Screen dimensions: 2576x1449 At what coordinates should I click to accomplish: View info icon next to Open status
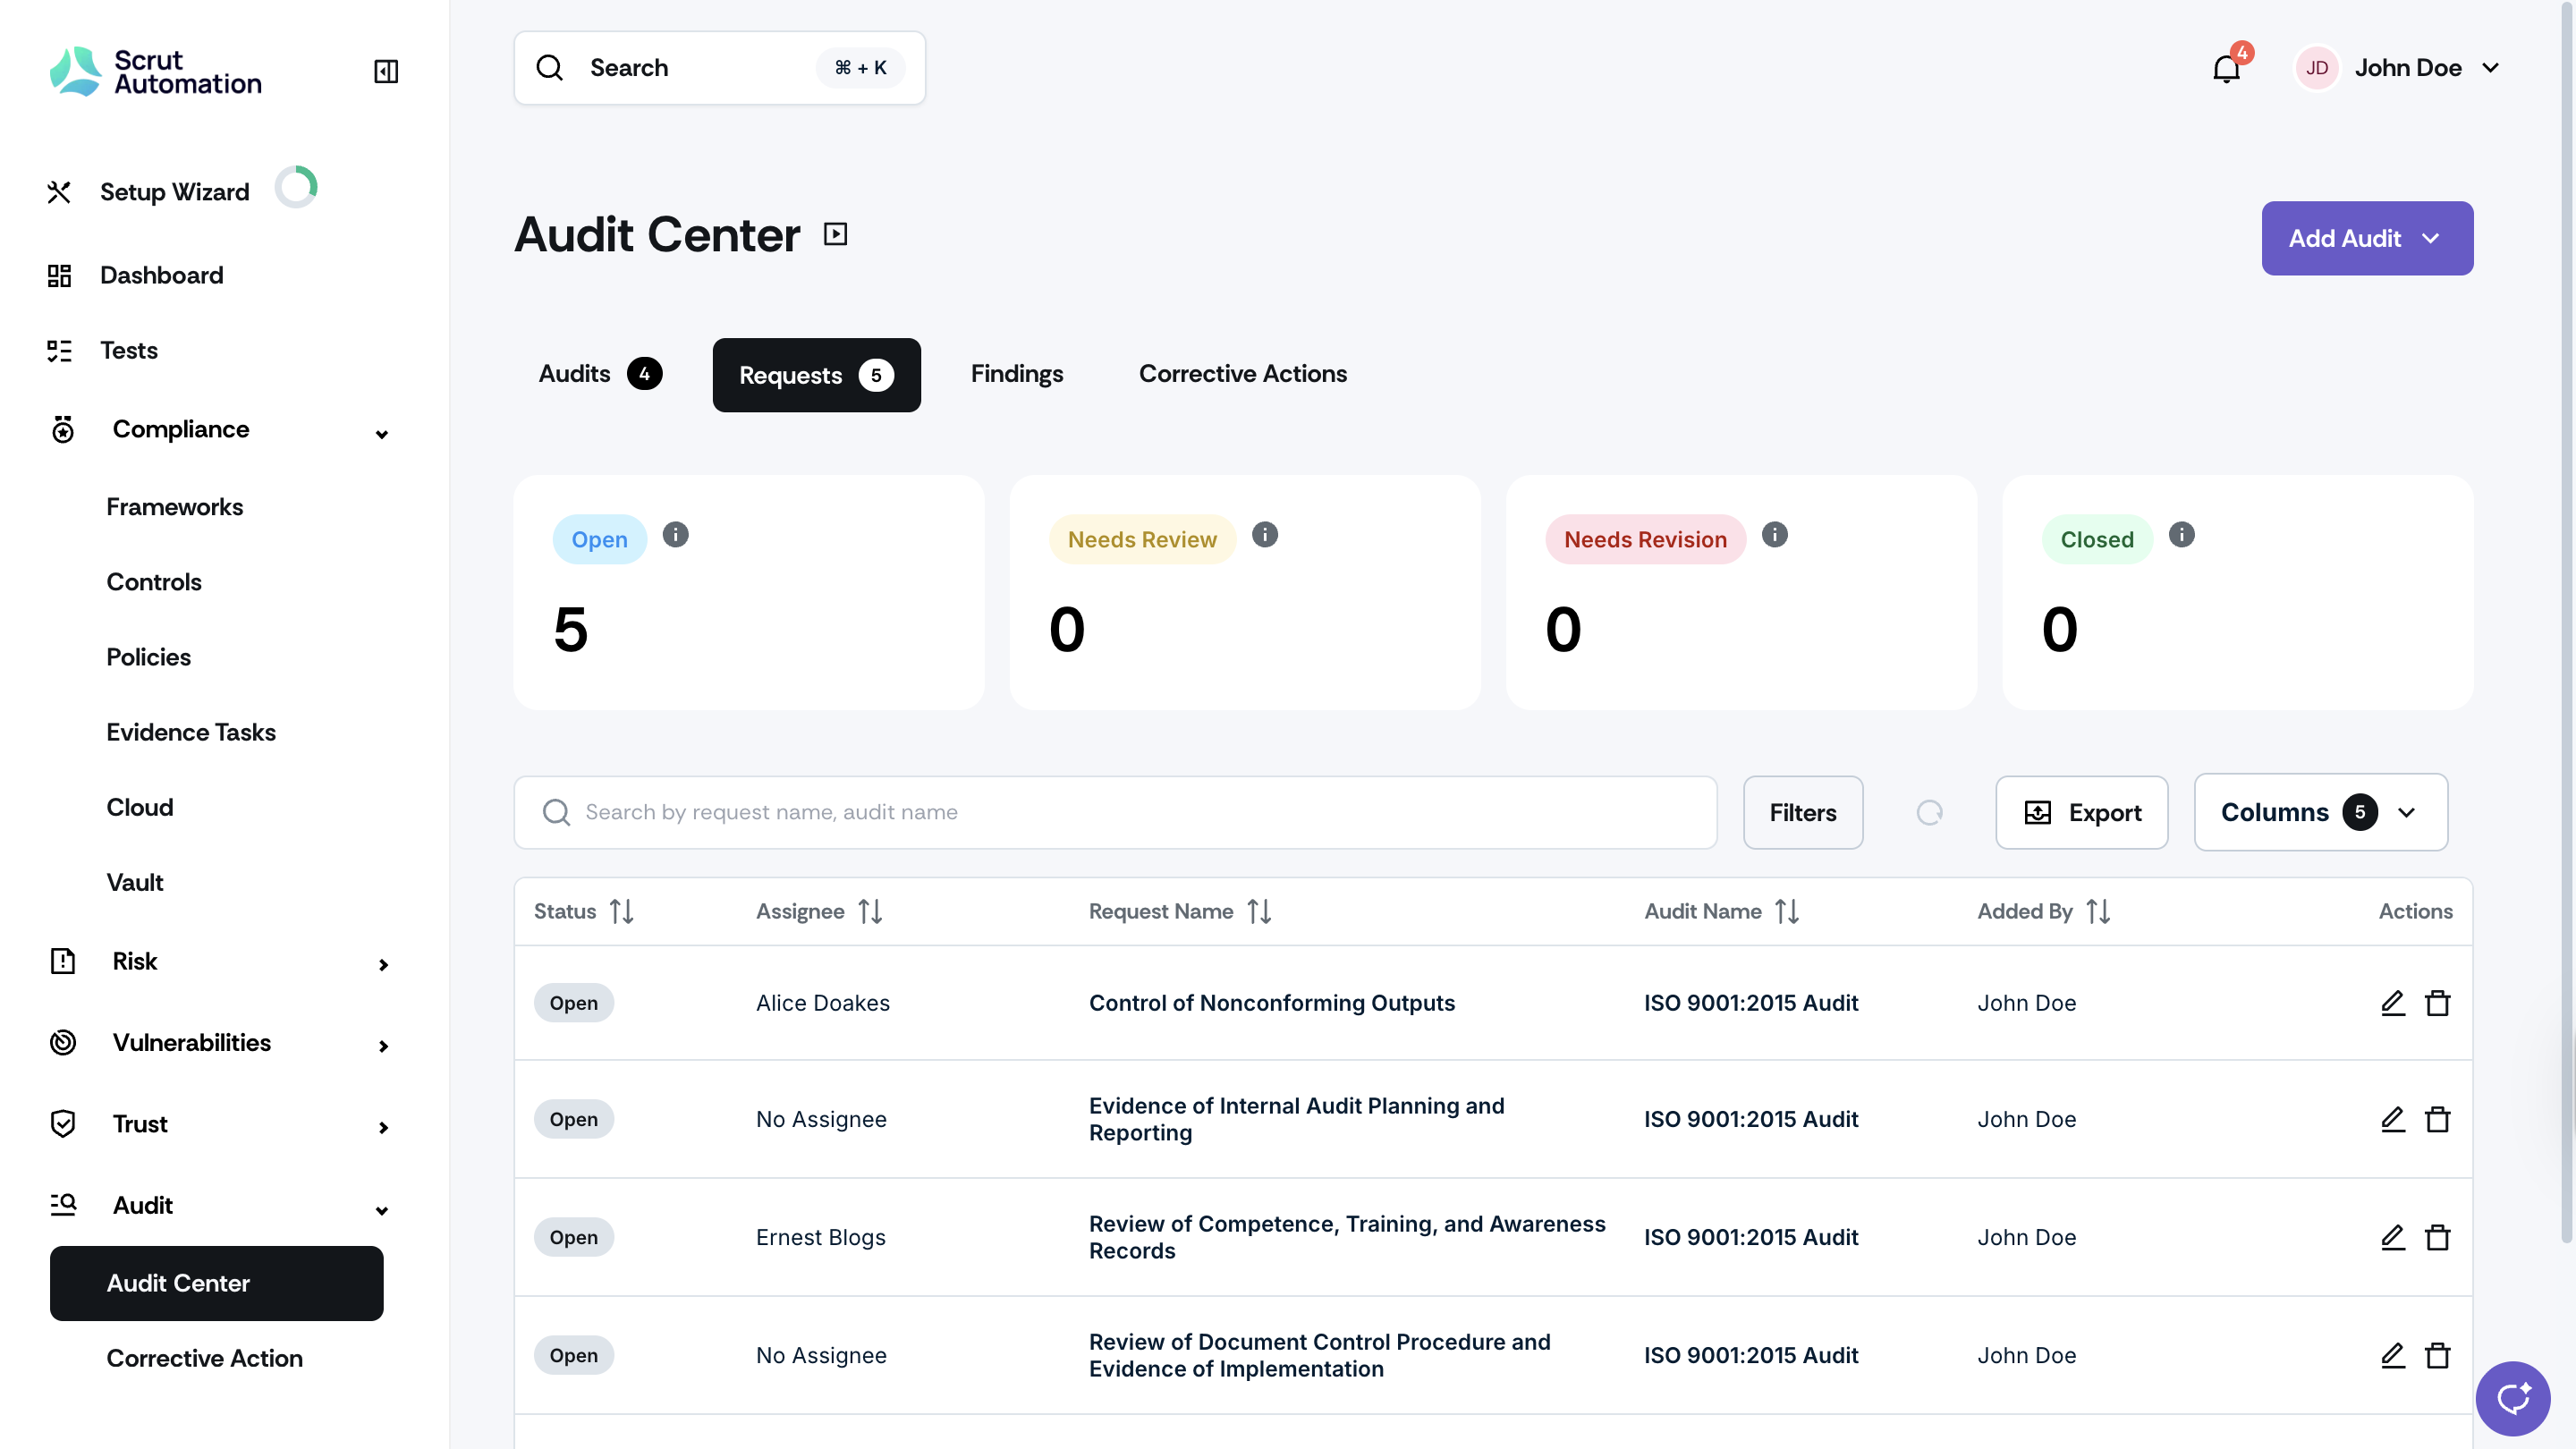[676, 534]
